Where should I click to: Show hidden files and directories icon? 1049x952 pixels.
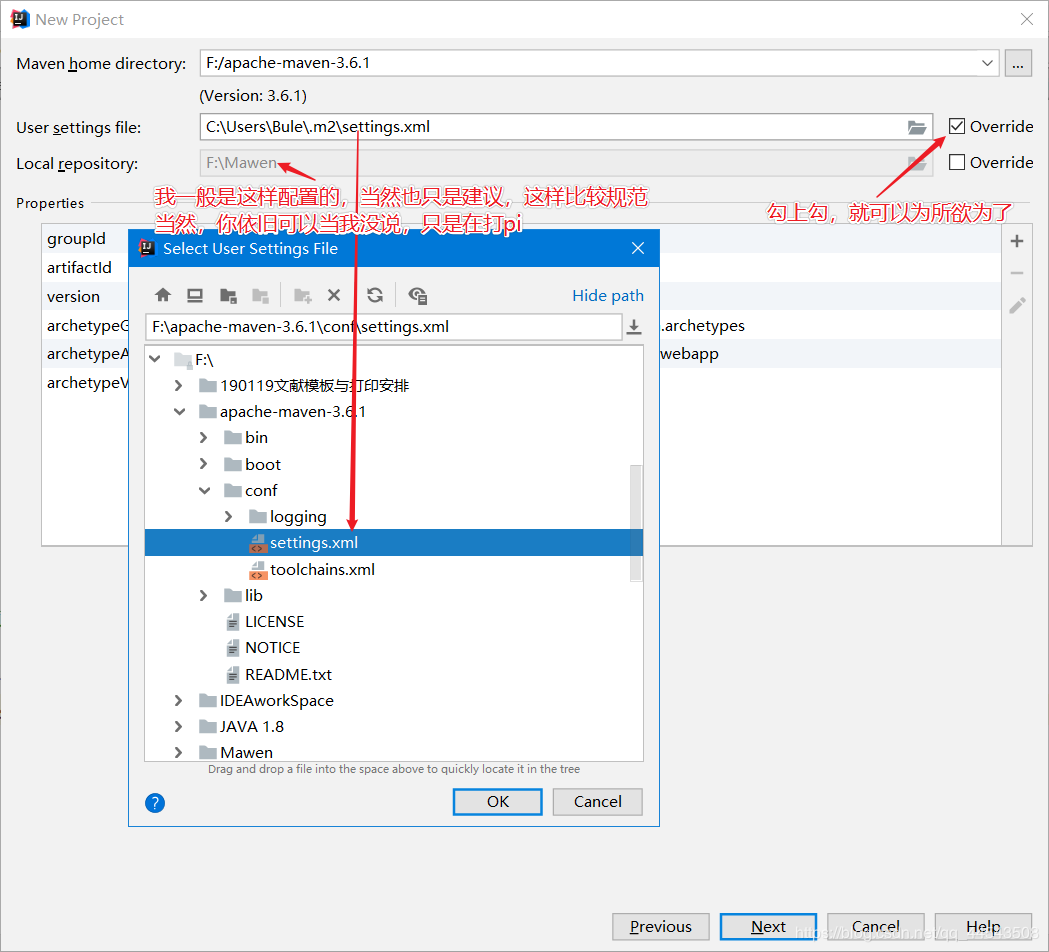pos(417,295)
